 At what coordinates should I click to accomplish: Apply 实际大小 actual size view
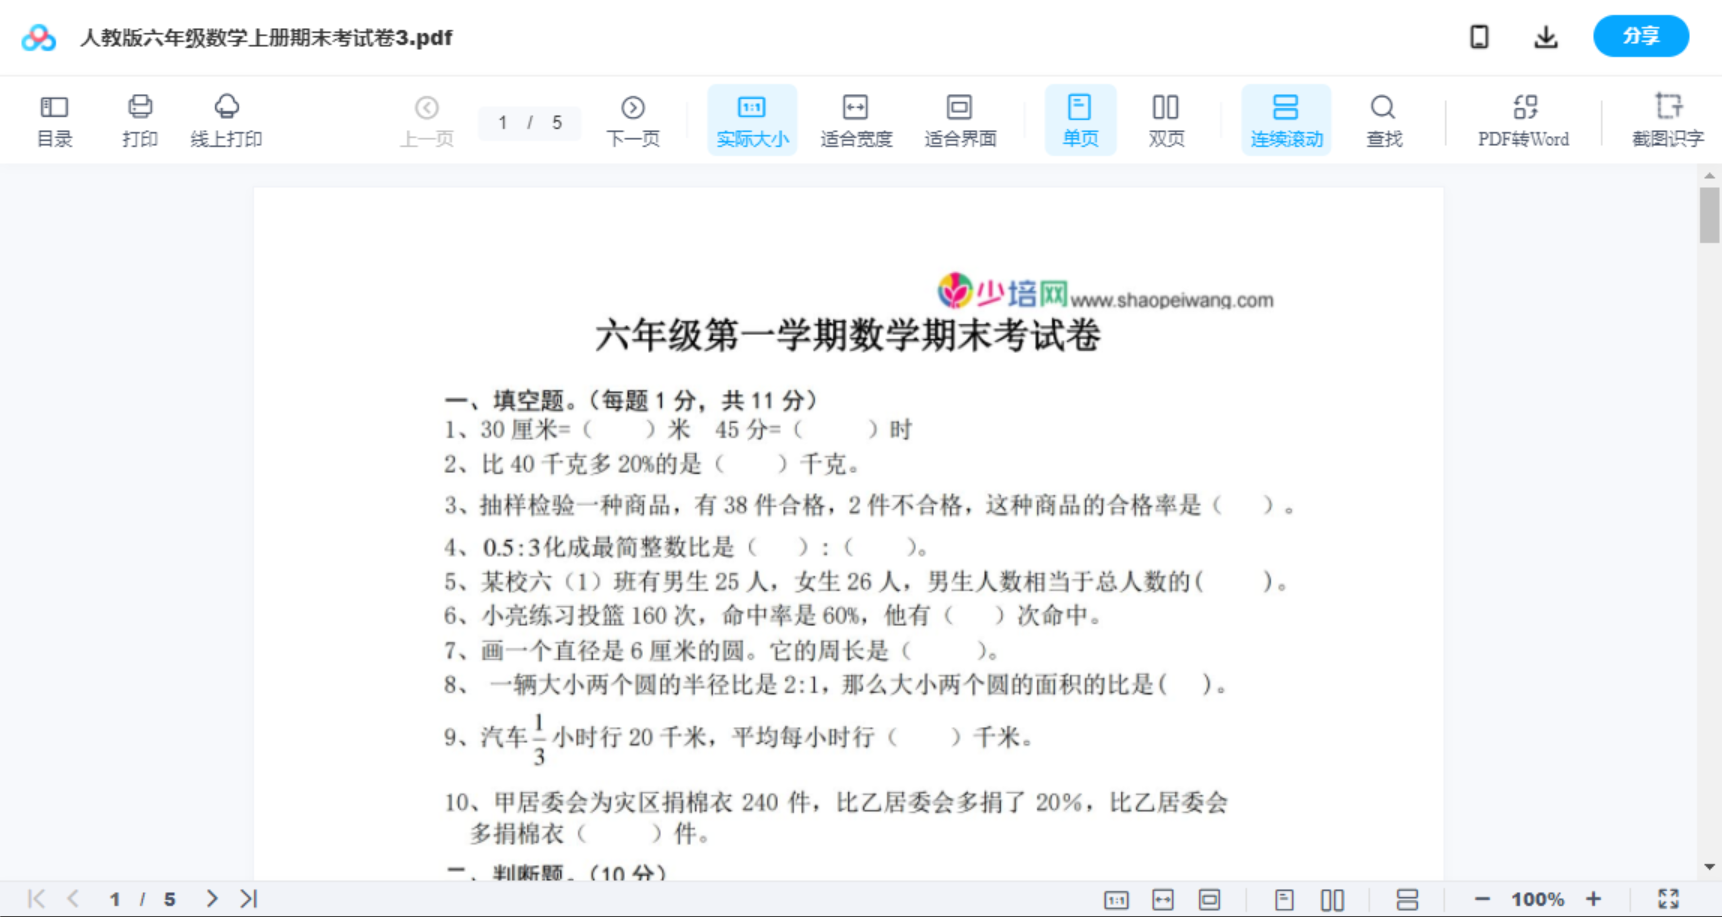click(752, 119)
